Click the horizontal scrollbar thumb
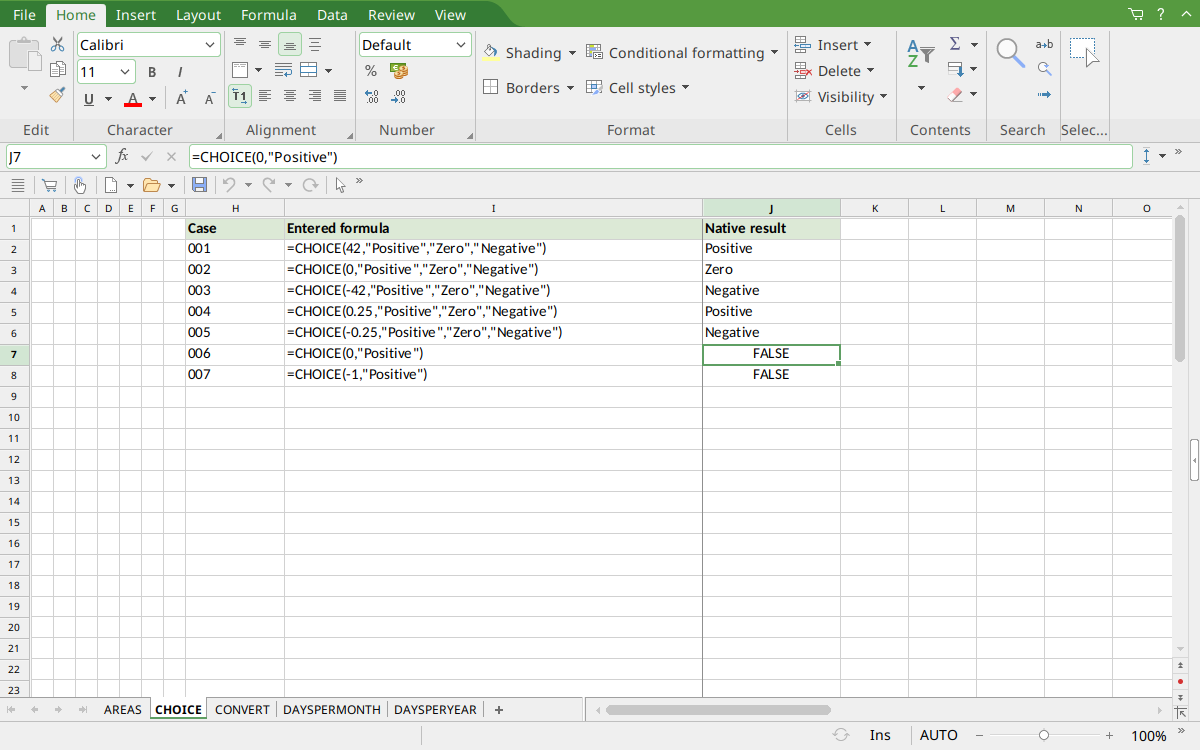 coord(718,710)
